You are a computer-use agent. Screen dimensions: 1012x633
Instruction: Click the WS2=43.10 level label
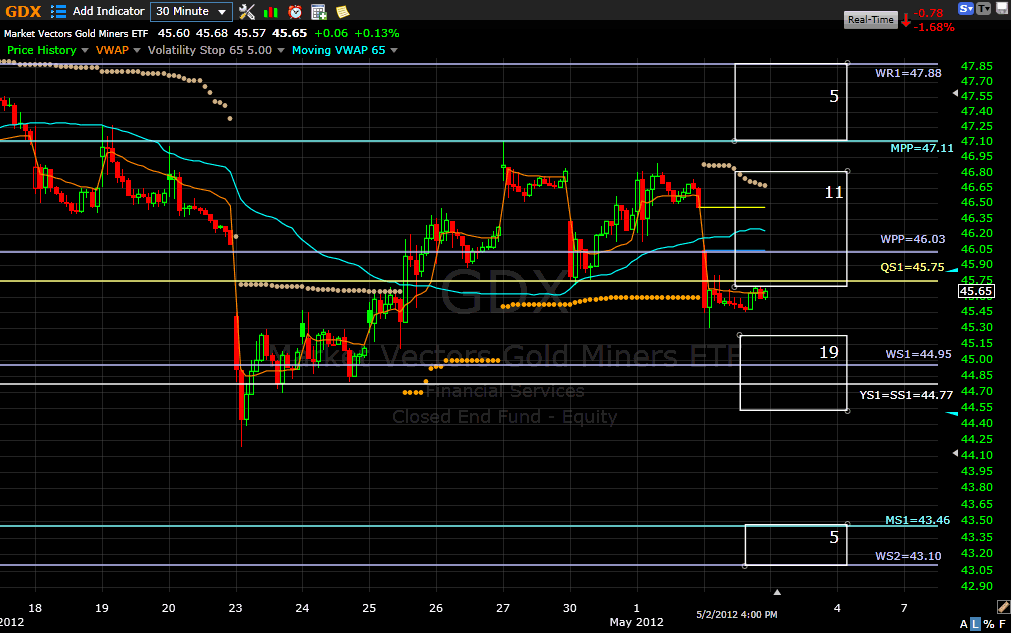[908, 556]
